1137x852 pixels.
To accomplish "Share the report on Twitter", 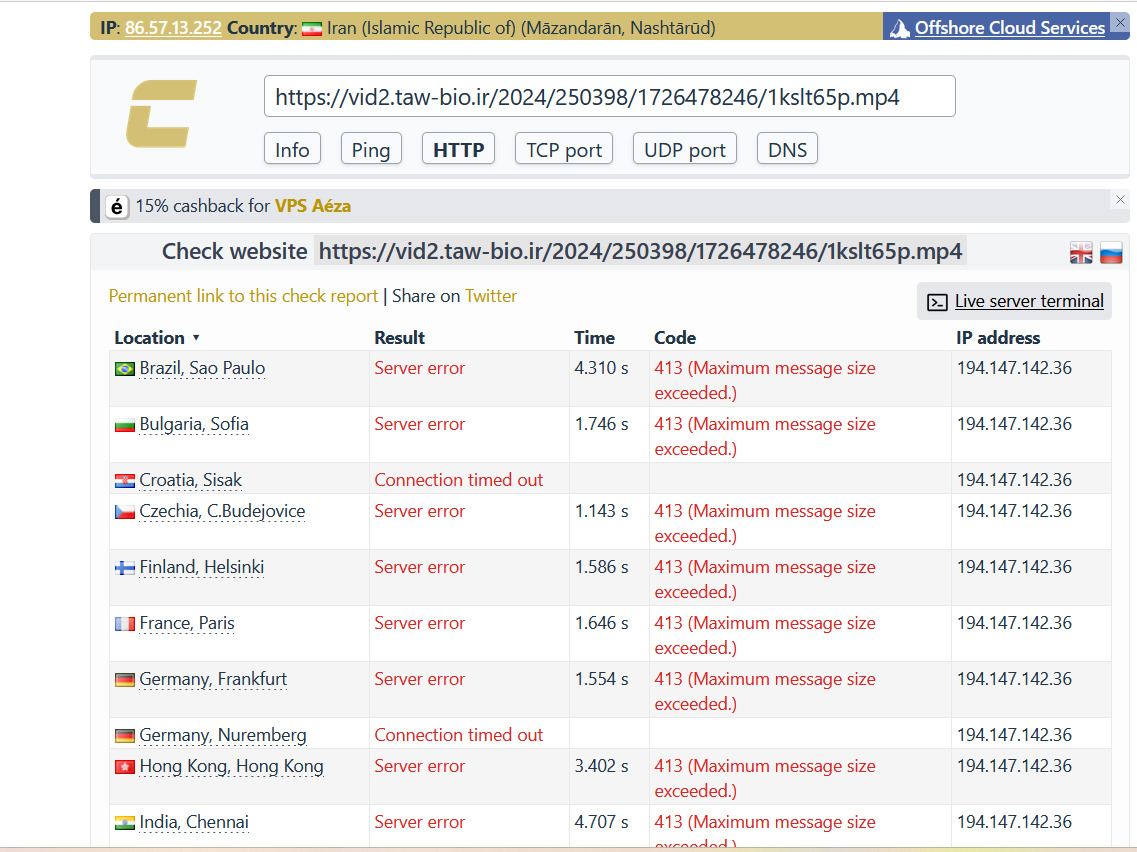I will click(x=491, y=296).
